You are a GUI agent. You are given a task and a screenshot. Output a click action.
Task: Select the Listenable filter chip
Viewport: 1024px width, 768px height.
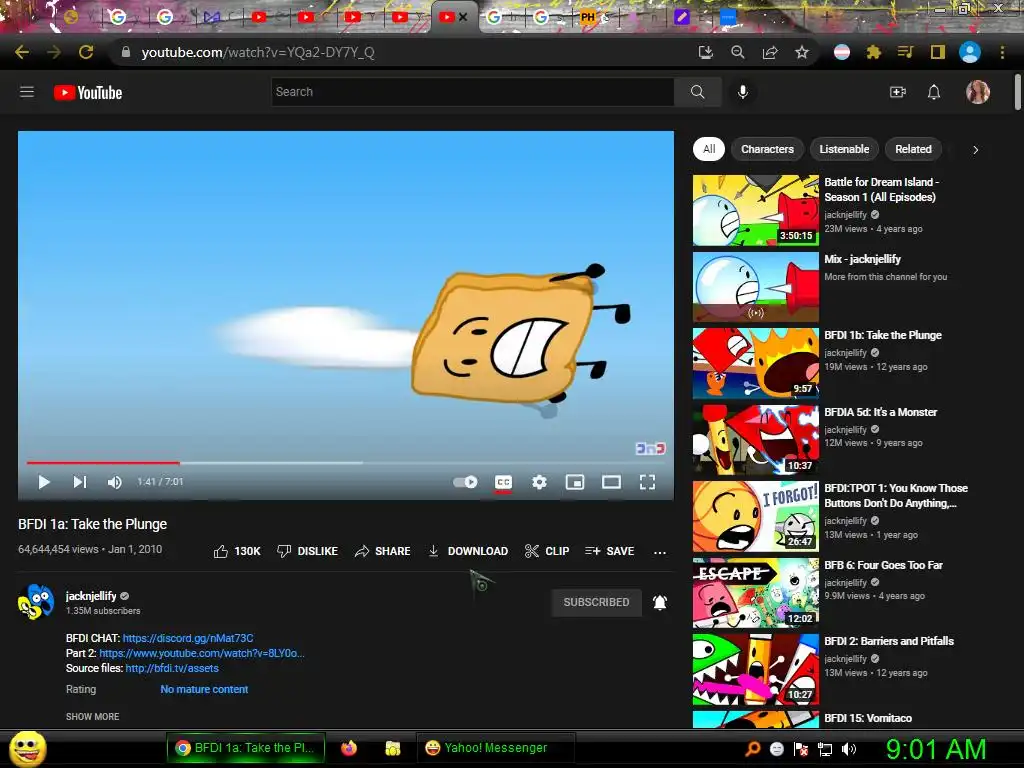[x=844, y=149]
